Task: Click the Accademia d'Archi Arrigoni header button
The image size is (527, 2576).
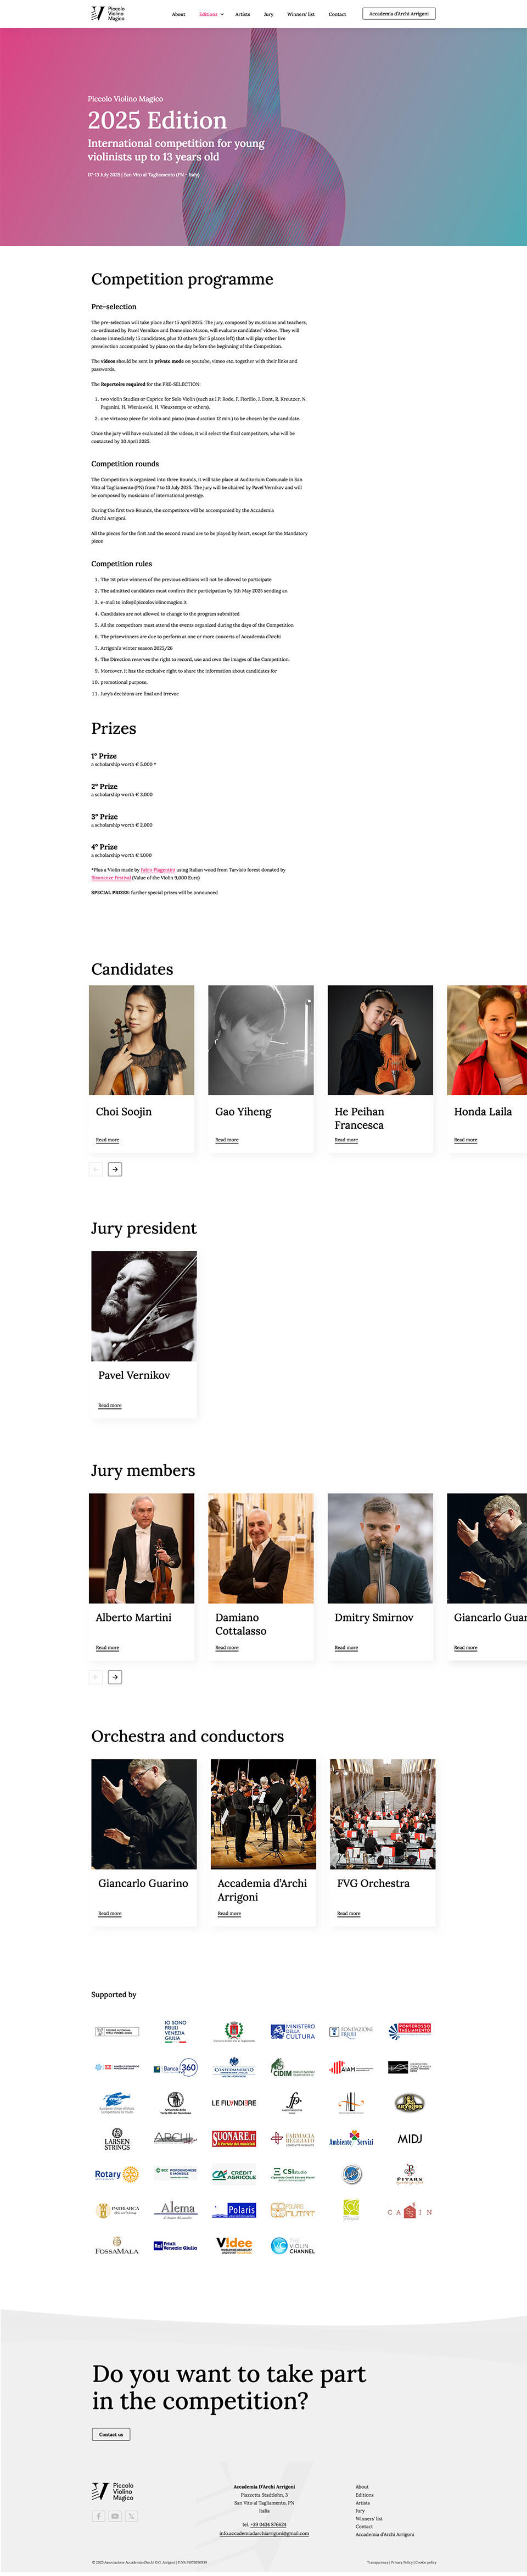Action: pyautogui.click(x=398, y=14)
